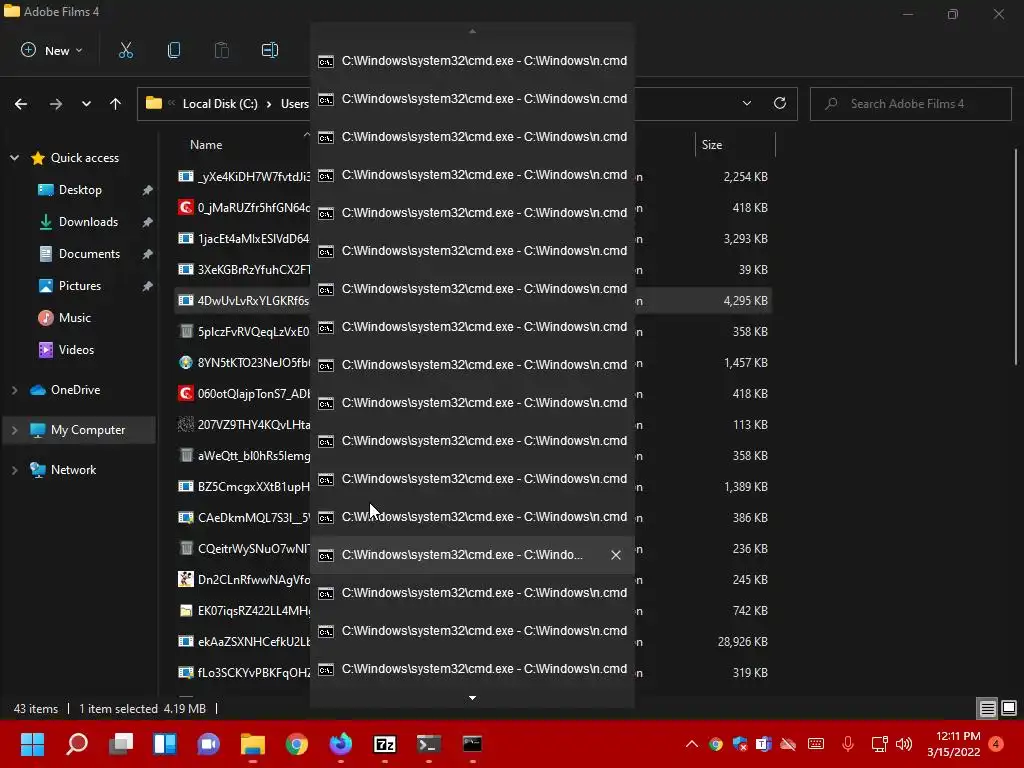Click the File Explorer taskbar icon

(253, 744)
